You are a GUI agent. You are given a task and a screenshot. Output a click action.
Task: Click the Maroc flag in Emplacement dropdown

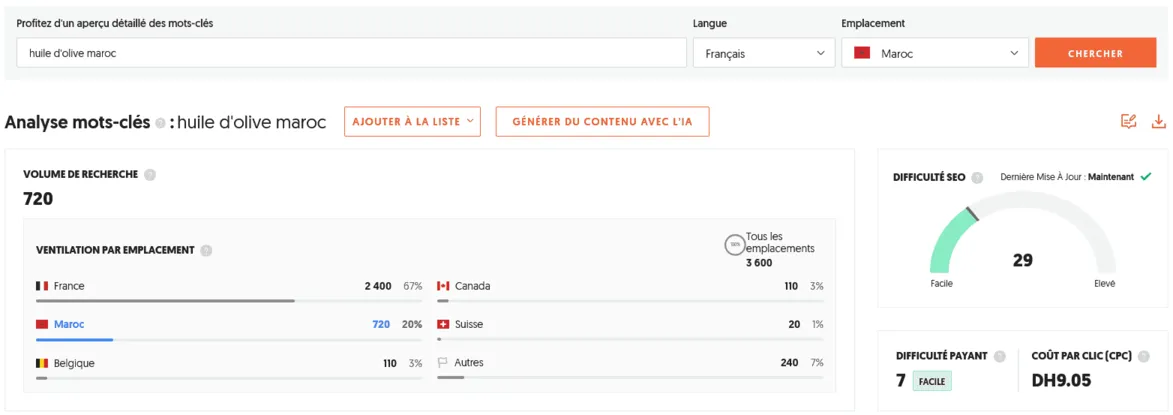click(862, 54)
